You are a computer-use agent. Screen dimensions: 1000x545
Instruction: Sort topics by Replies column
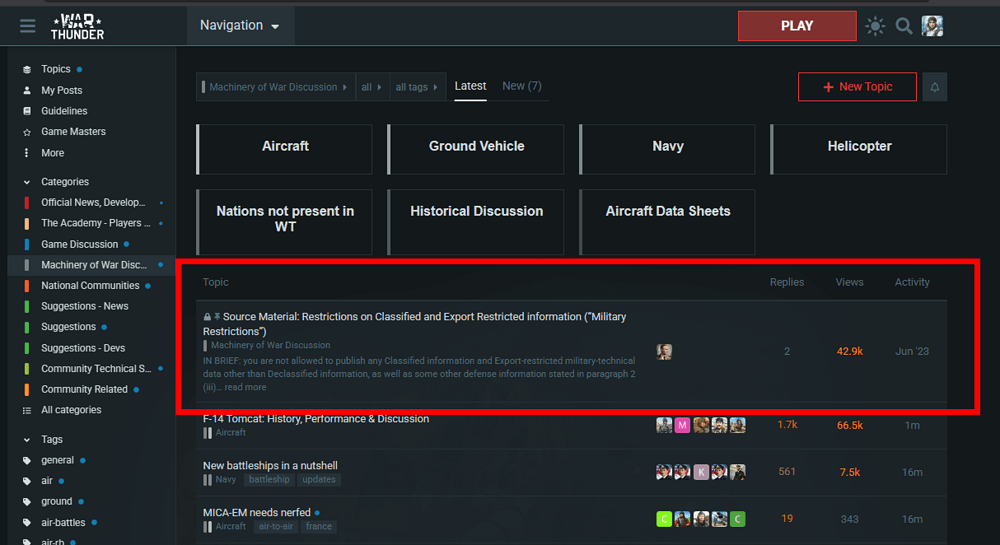[x=786, y=282]
